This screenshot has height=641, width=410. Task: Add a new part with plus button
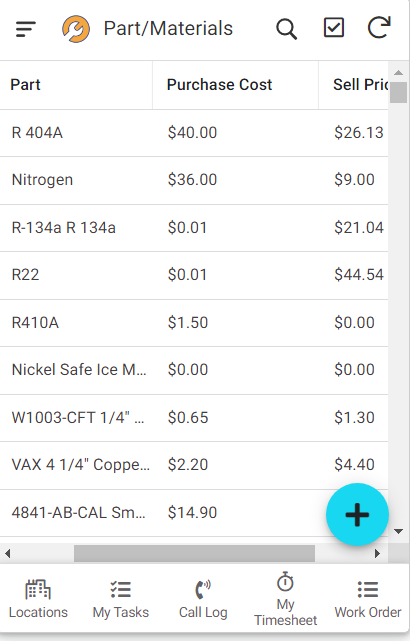click(x=357, y=515)
